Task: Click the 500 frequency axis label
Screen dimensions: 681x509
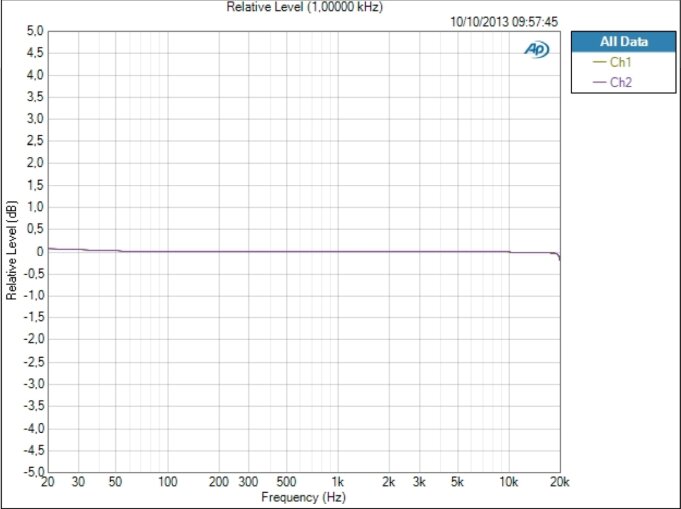Action: coord(286,482)
